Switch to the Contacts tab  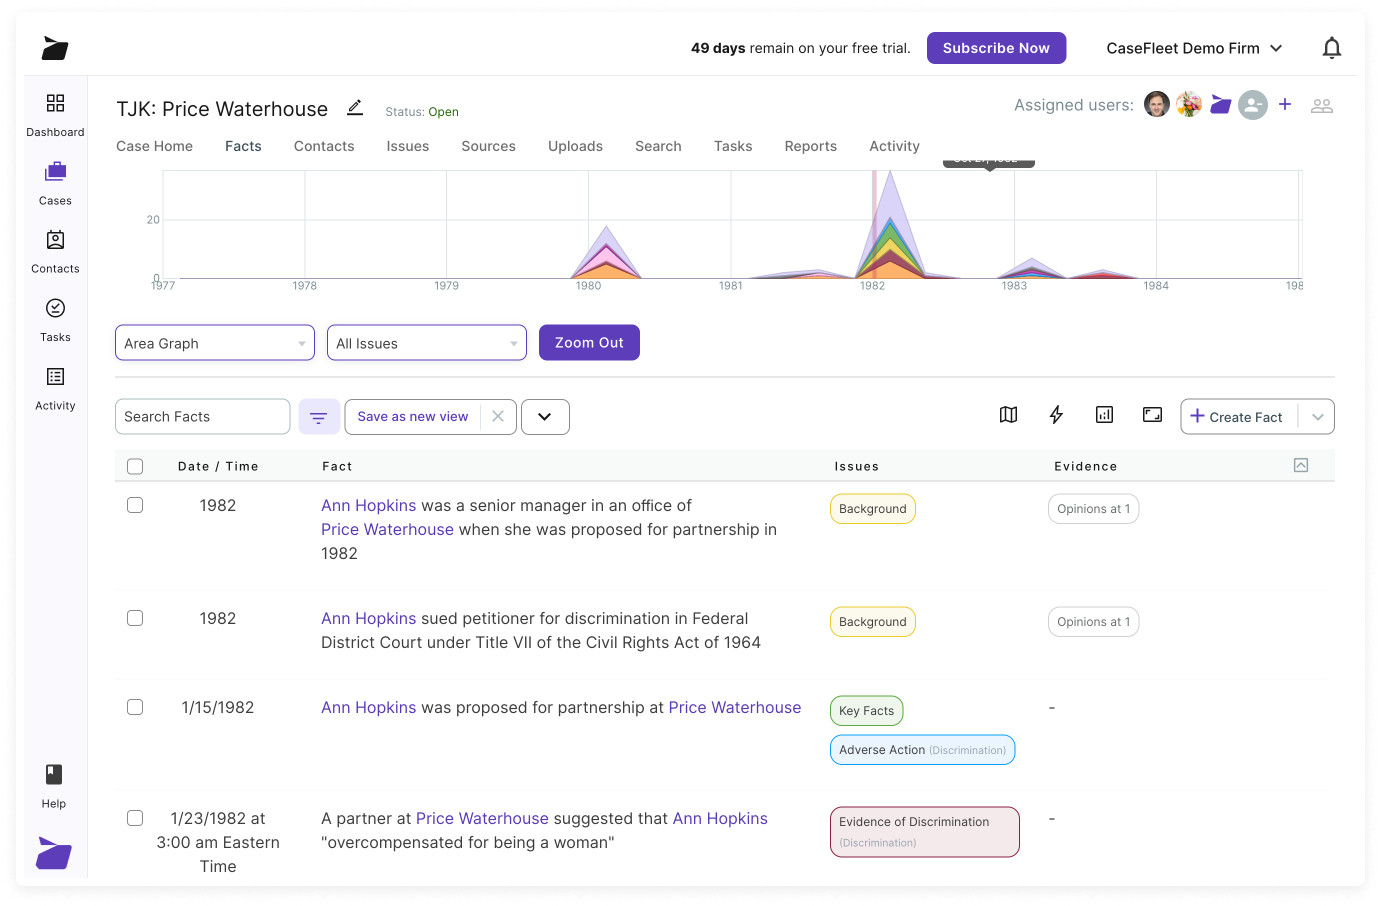tap(323, 146)
